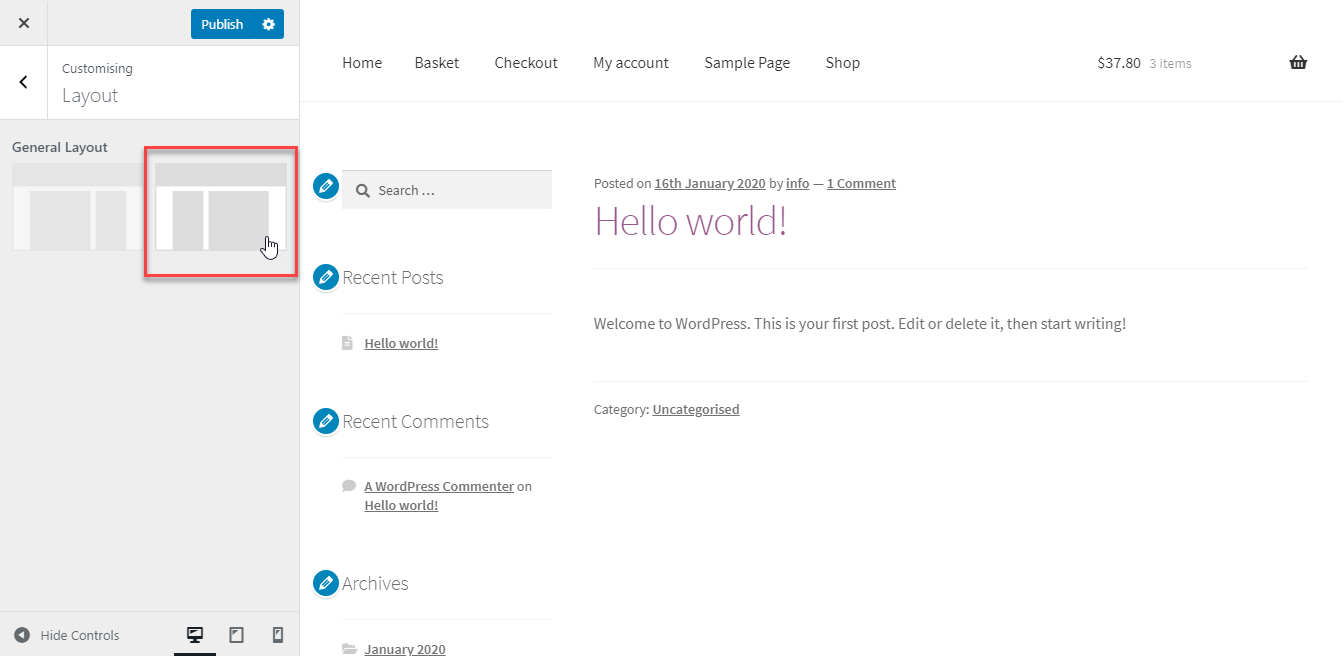Click the 16th January 2020 date link
The height and width of the screenshot is (656, 1343).
click(x=710, y=183)
